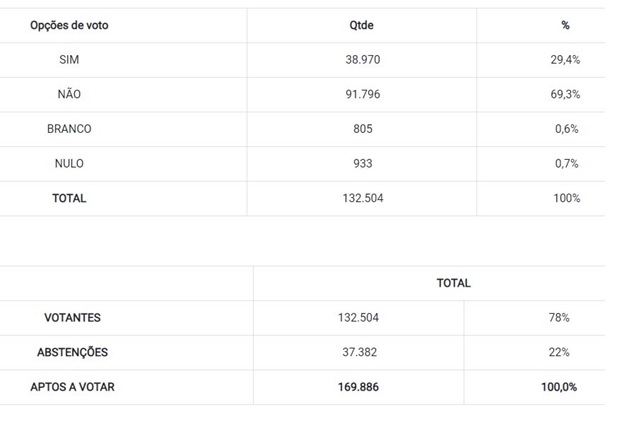Screen dimensions: 619x424
Task: Click the 69,3% percentage cell
Action: pos(566,94)
